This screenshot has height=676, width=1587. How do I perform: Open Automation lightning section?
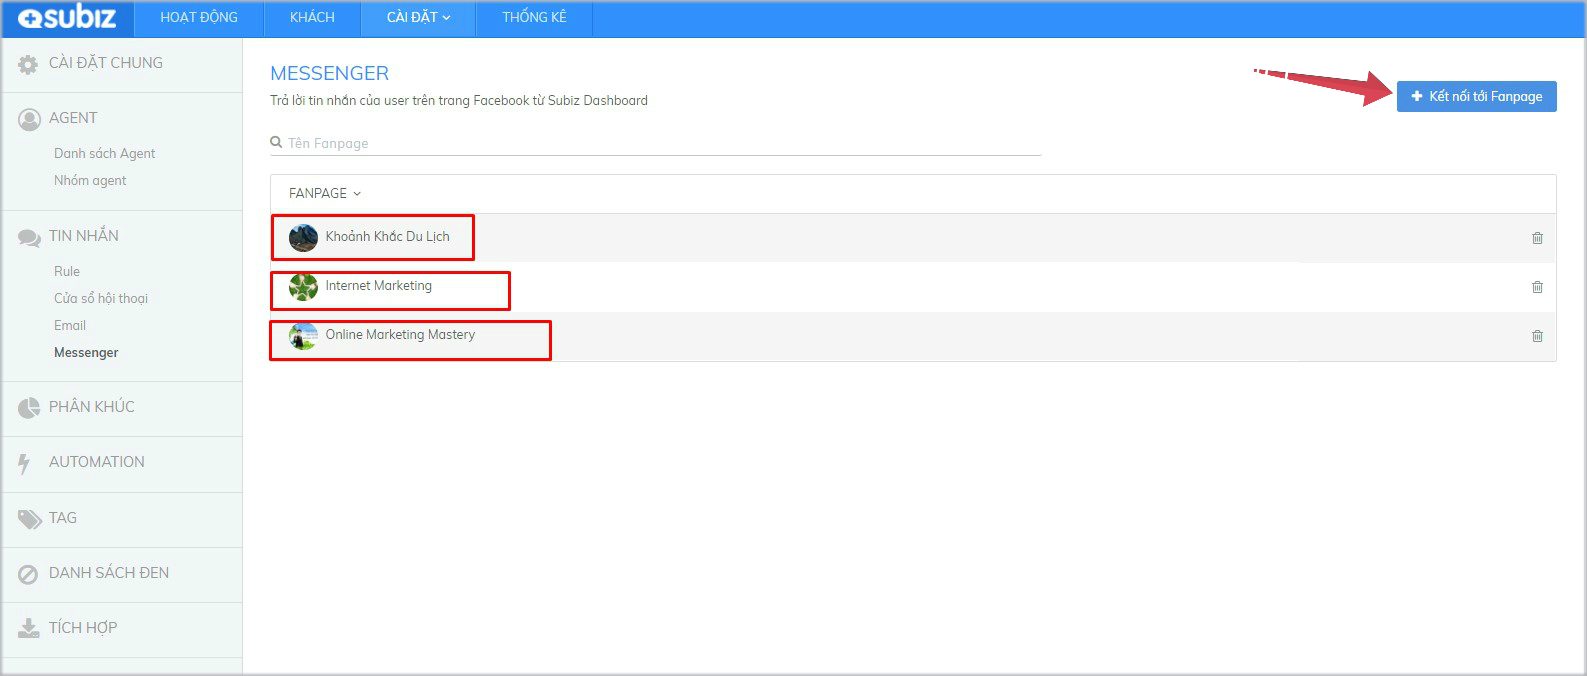[x=96, y=462]
